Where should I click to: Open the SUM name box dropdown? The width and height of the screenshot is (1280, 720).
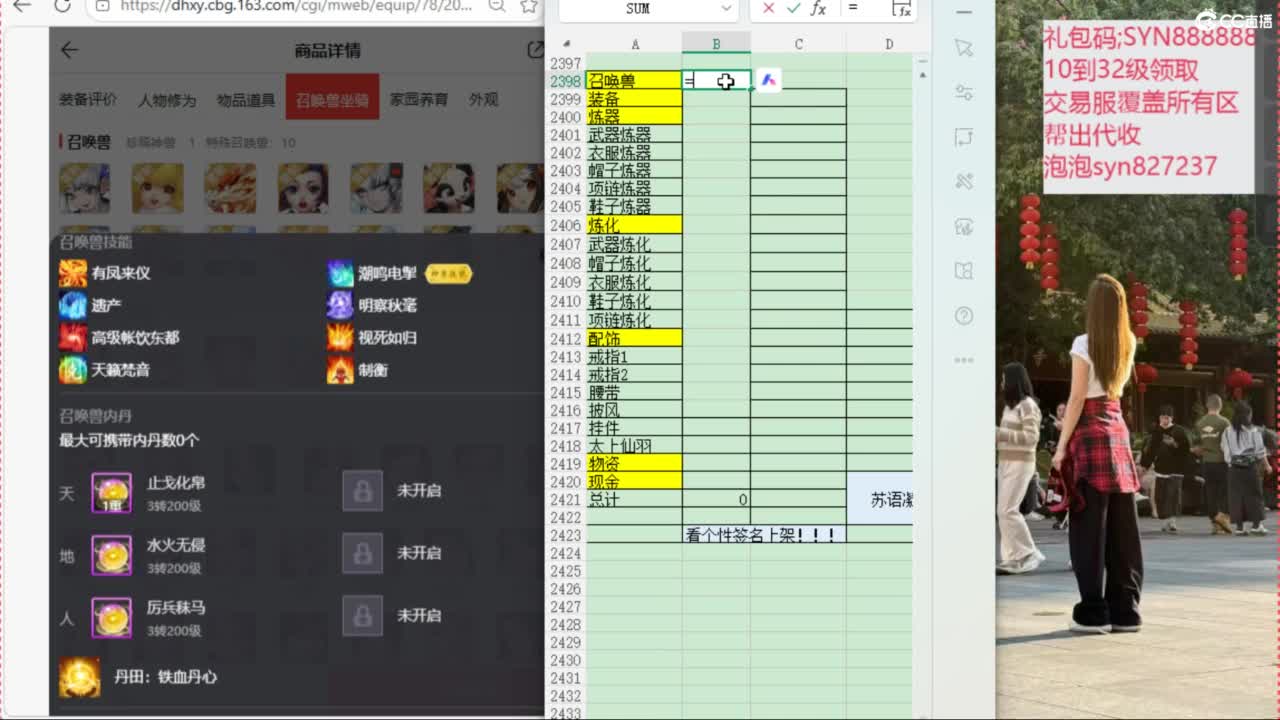(725, 9)
